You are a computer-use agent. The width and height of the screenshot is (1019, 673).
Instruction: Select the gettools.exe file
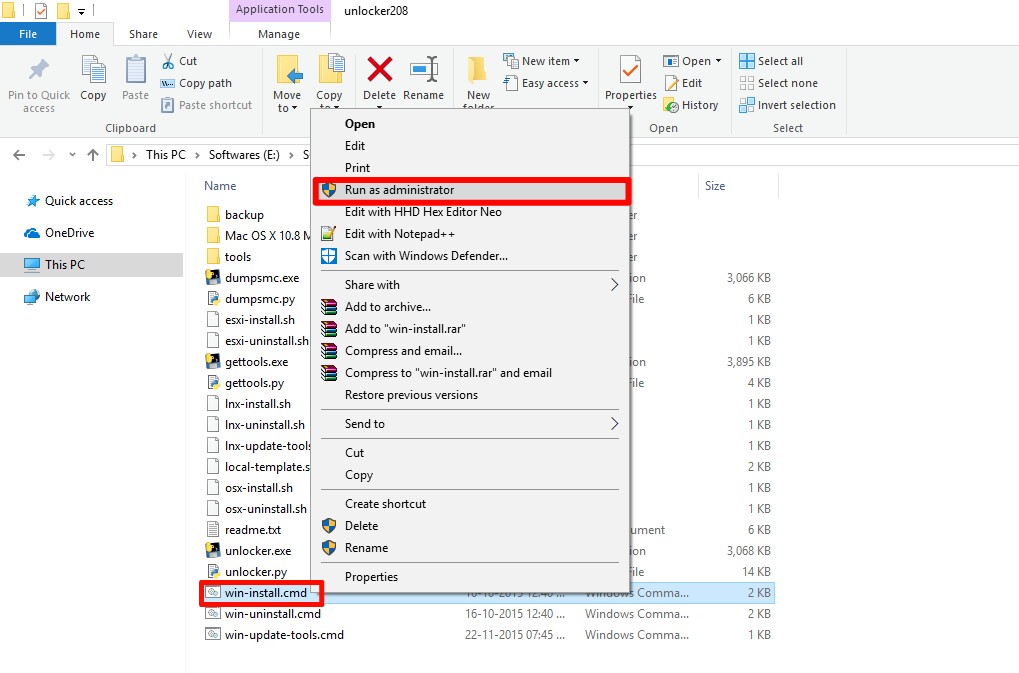click(256, 362)
